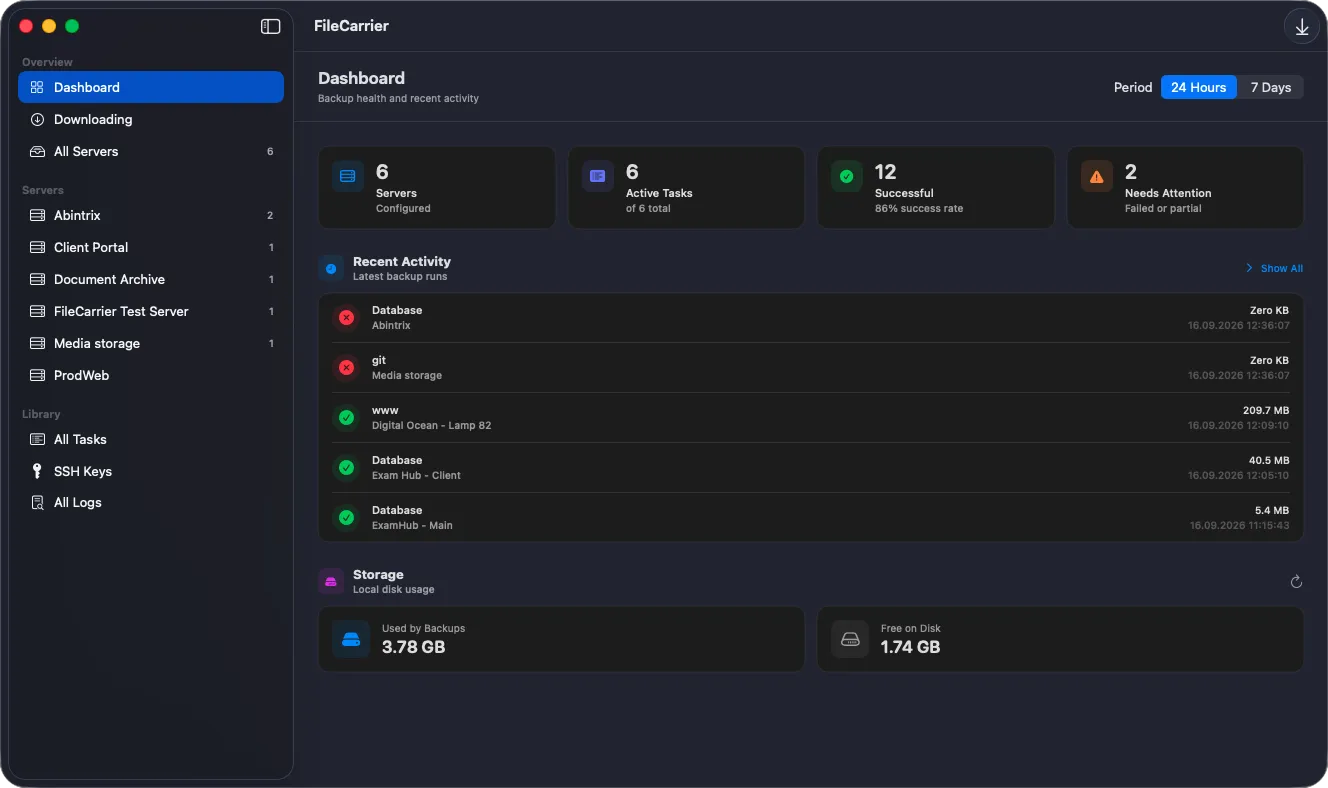1328x788 pixels.
Task: Click the purple Storage section icon
Action: click(x=331, y=581)
